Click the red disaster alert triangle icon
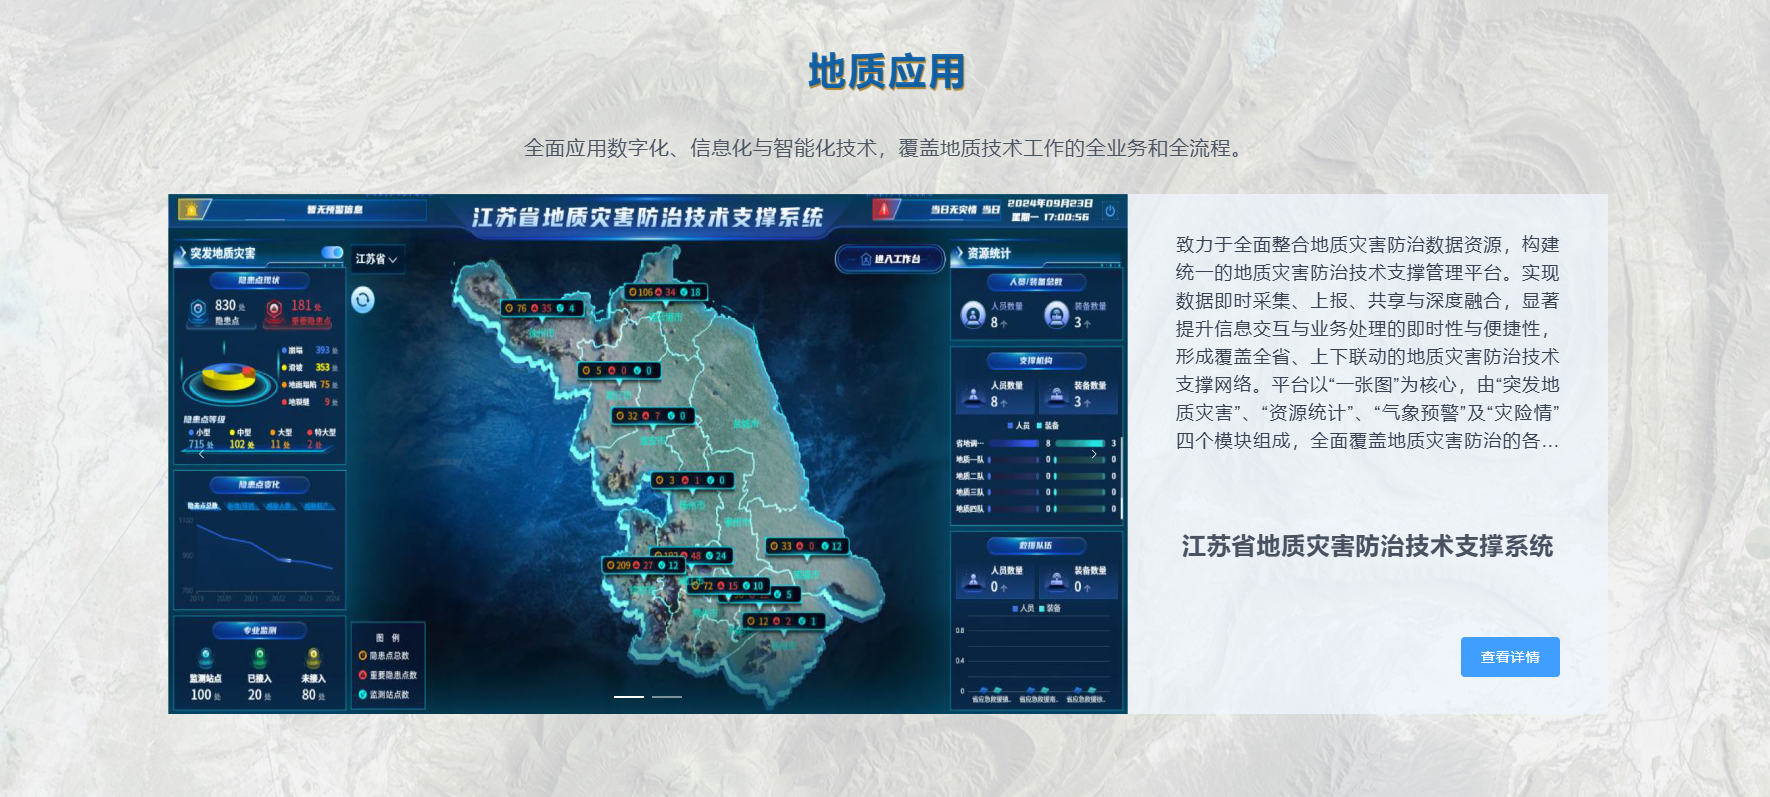Screen dimensions: 1770x797 [883, 209]
